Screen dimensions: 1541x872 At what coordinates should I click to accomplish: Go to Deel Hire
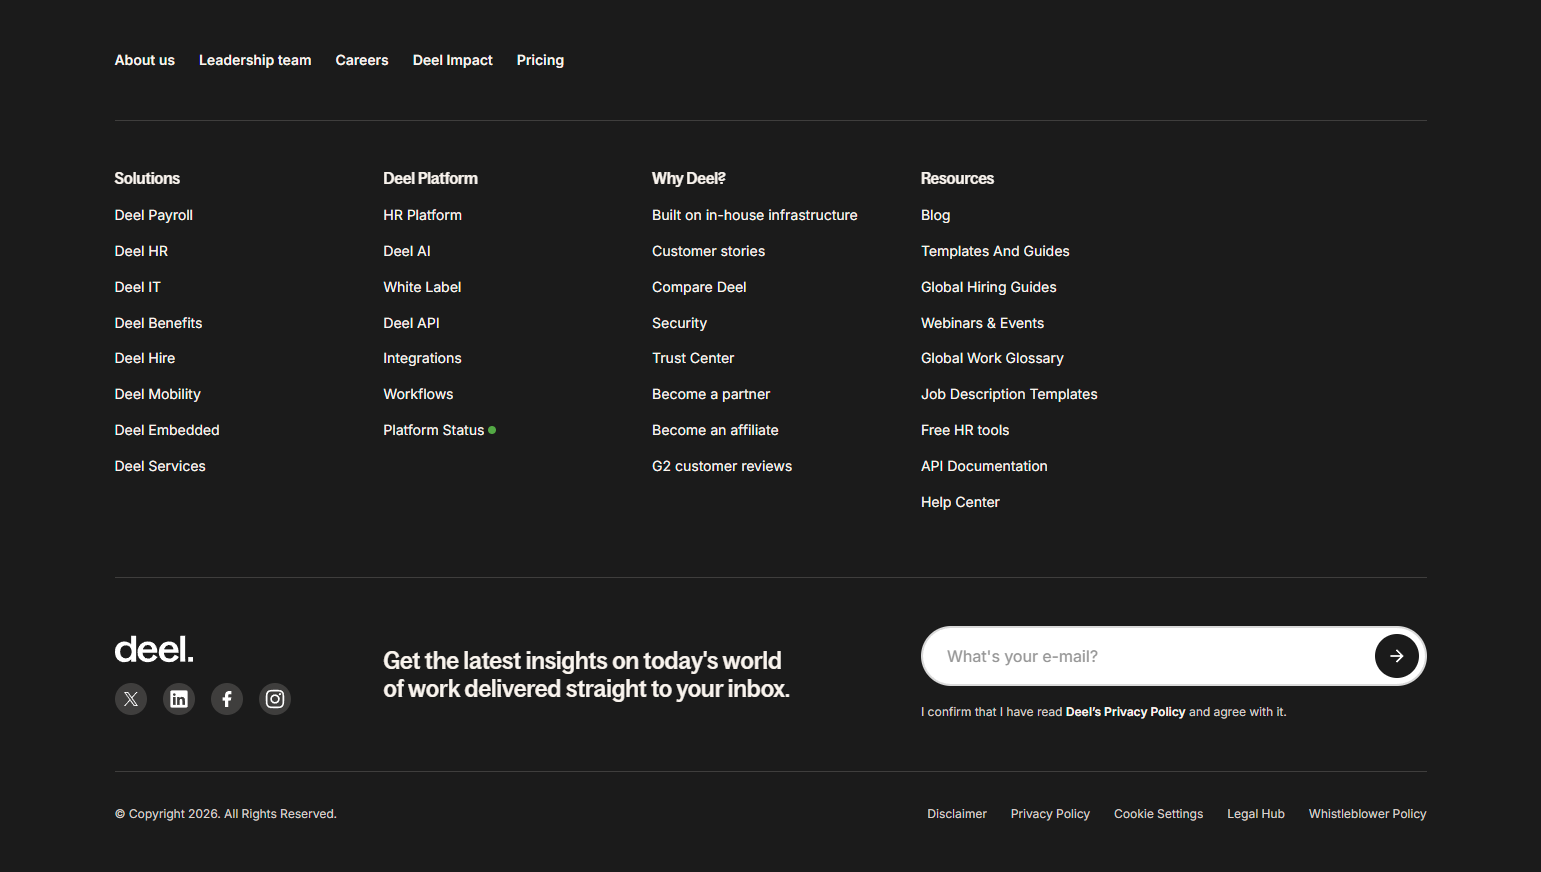click(x=145, y=358)
